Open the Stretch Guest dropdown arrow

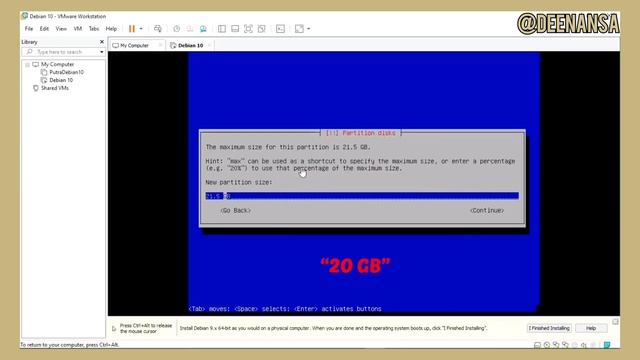[x=309, y=29]
